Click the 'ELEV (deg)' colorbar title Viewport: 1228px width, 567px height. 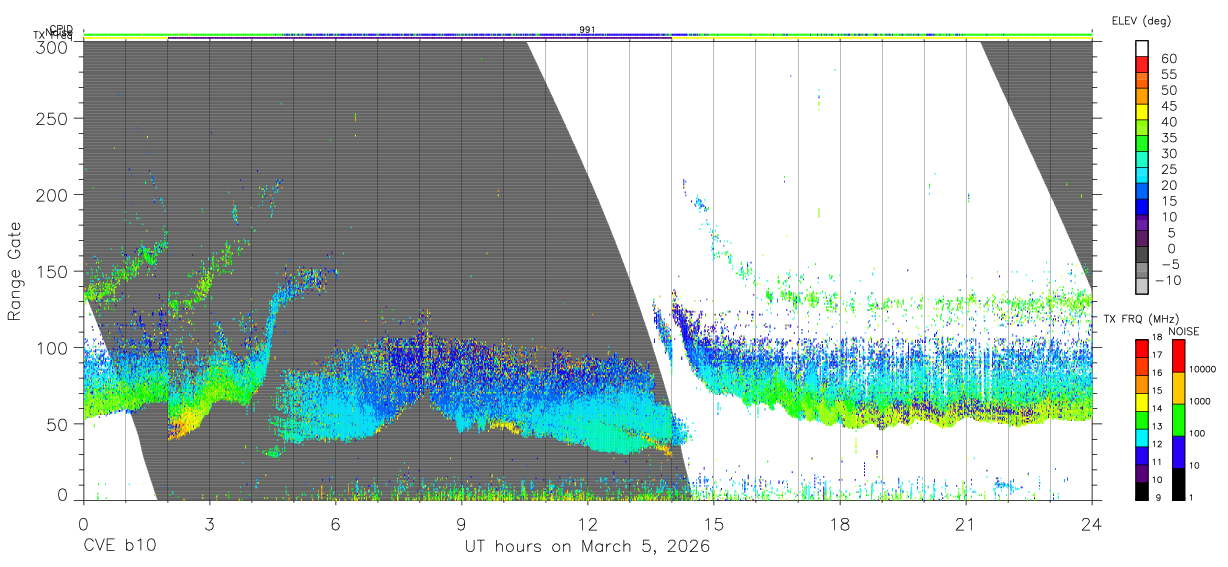point(1142,21)
